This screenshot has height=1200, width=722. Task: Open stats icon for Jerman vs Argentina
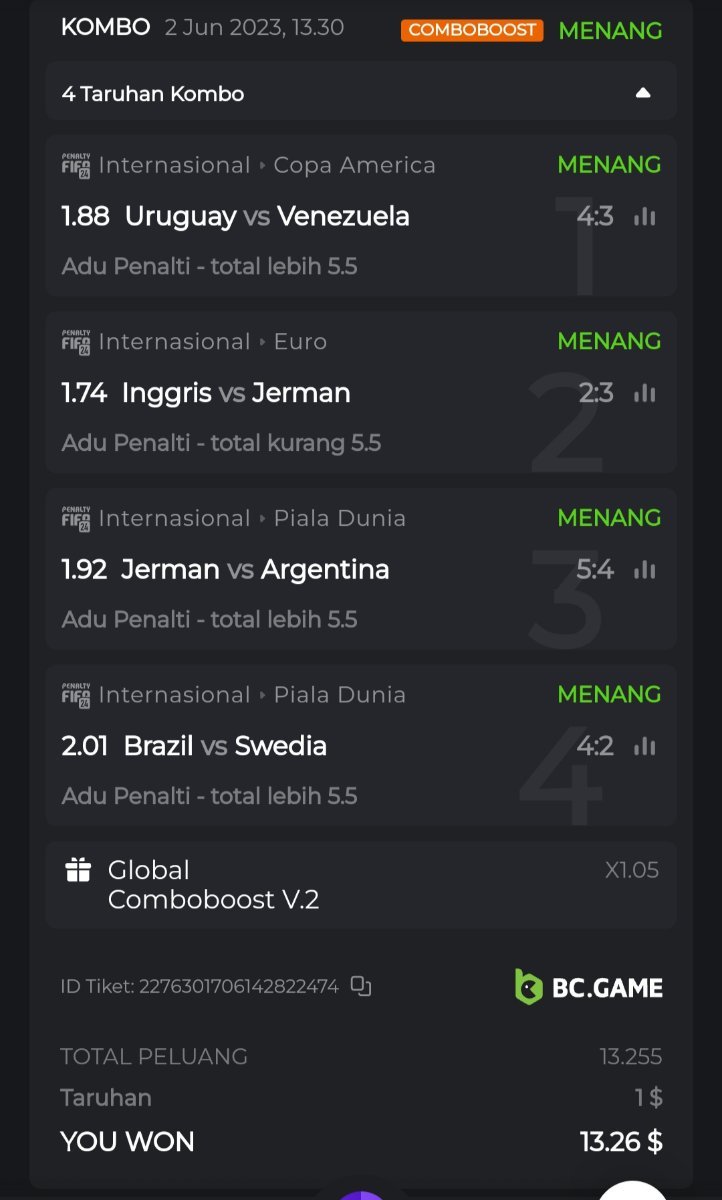click(645, 570)
